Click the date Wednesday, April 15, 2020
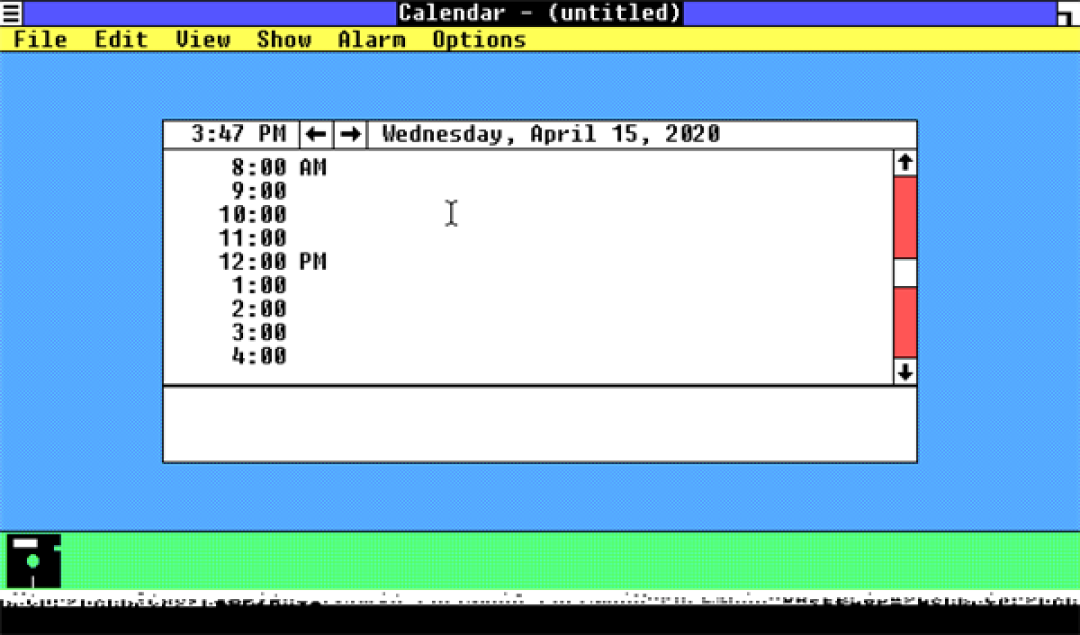Screen dimensions: 1080x635 [551, 134]
